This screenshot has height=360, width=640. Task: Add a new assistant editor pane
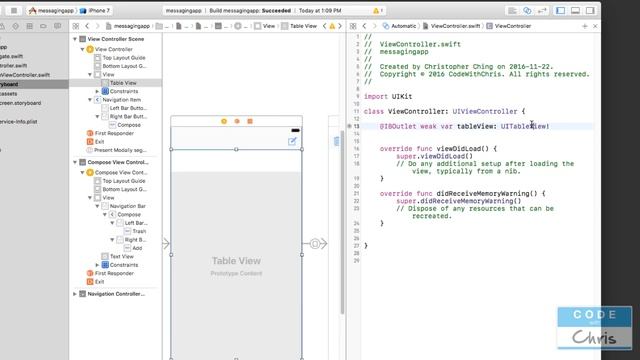point(584,26)
